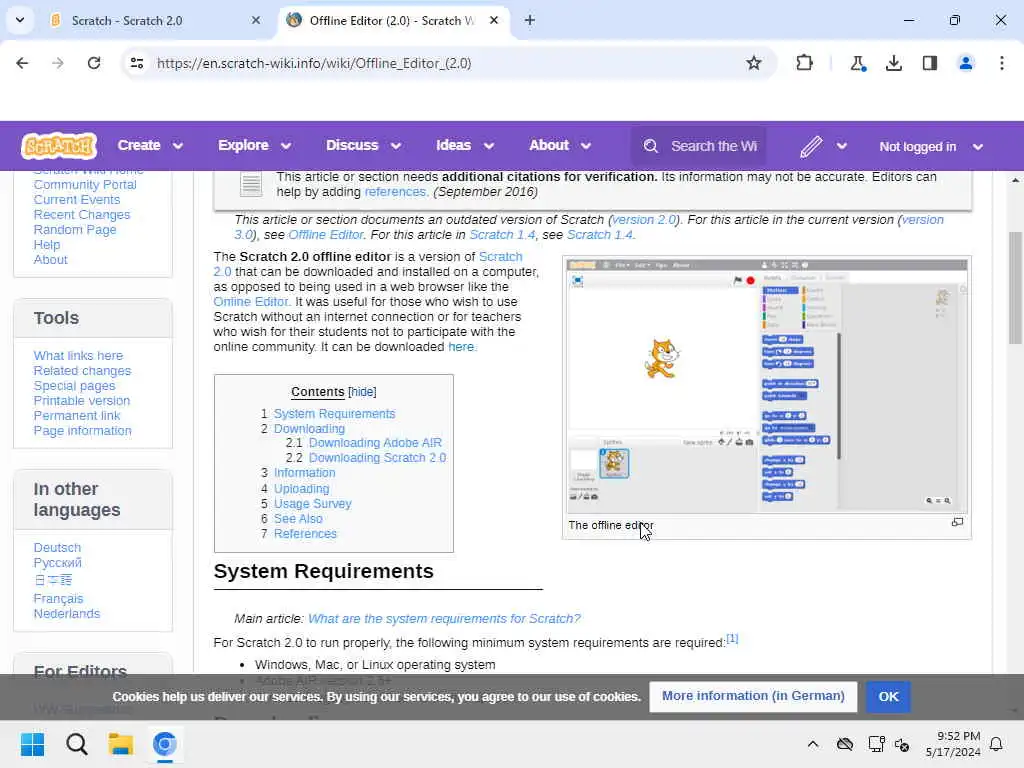This screenshot has height=768, width=1024.
Task: Click the muted volume icon in the system tray
Action: [903, 744]
